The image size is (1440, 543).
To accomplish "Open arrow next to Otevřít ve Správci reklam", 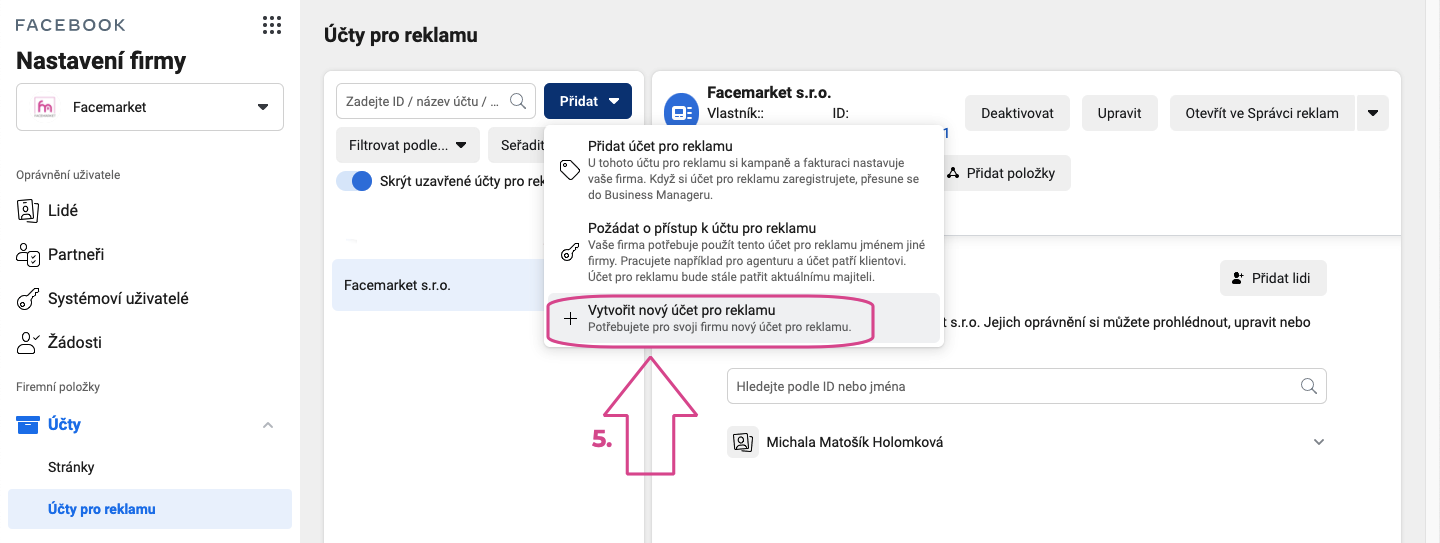I will 1373,113.
